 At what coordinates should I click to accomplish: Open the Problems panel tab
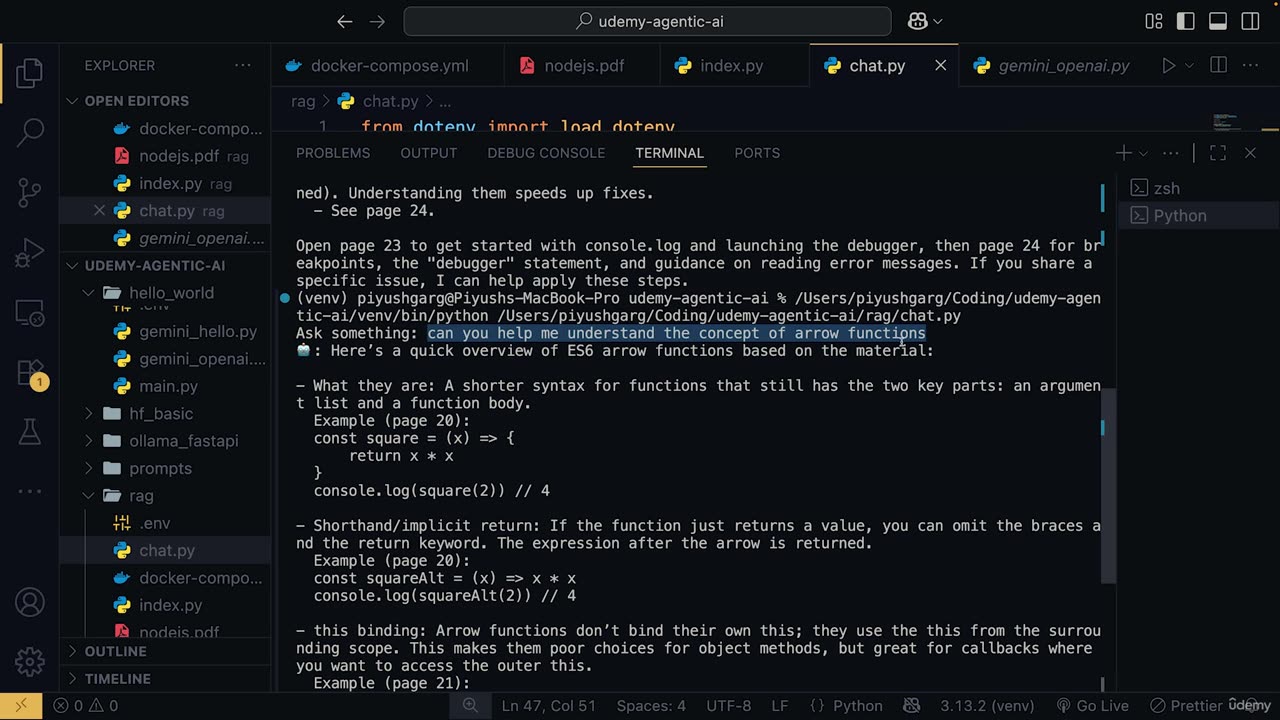click(x=333, y=153)
